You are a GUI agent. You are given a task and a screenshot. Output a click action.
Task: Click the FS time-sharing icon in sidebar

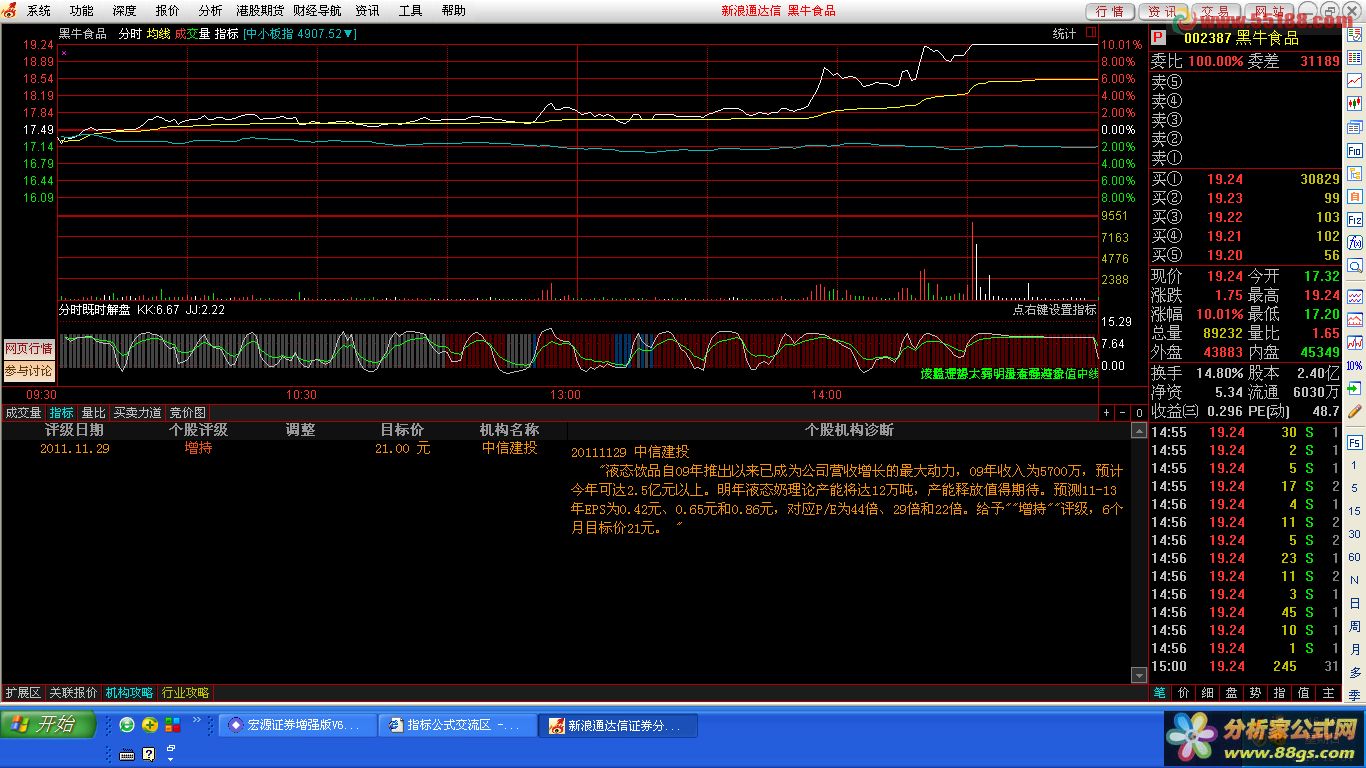pyautogui.click(x=1354, y=442)
